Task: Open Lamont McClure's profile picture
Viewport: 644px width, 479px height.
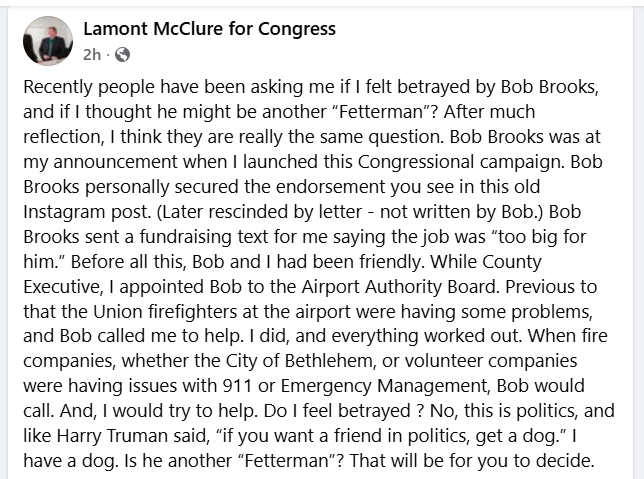Action: tap(48, 41)
